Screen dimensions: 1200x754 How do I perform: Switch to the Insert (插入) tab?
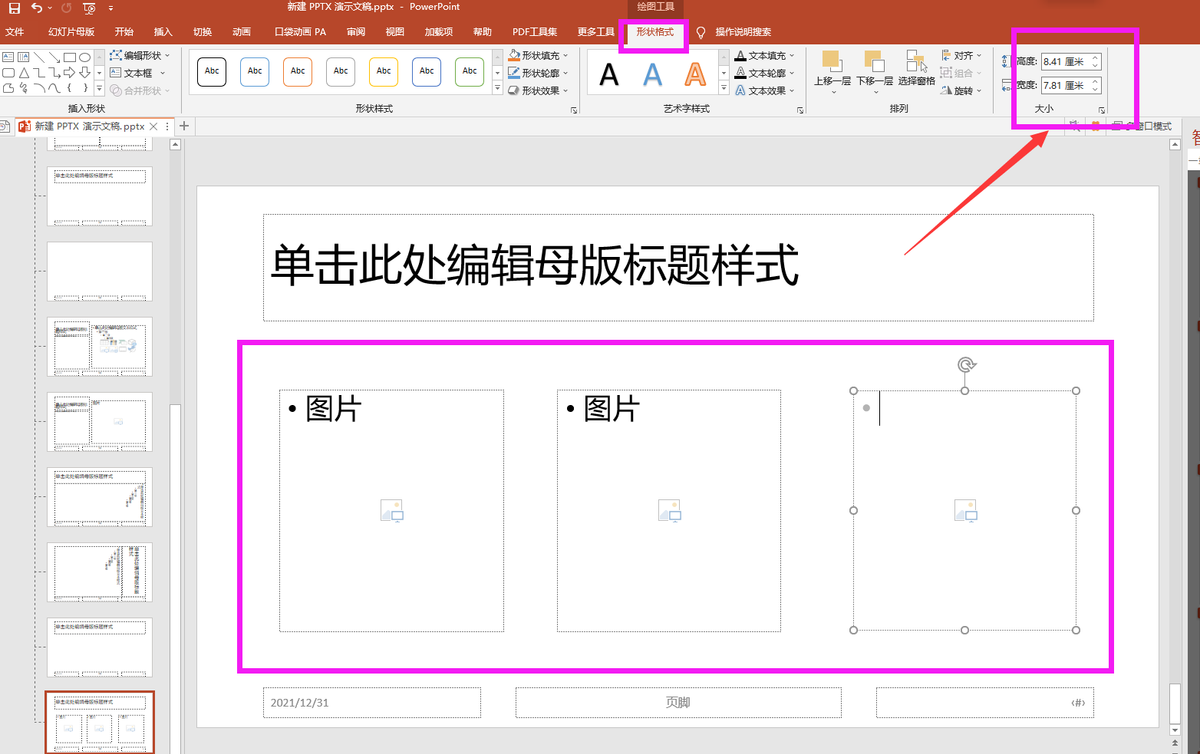point(163,32)
